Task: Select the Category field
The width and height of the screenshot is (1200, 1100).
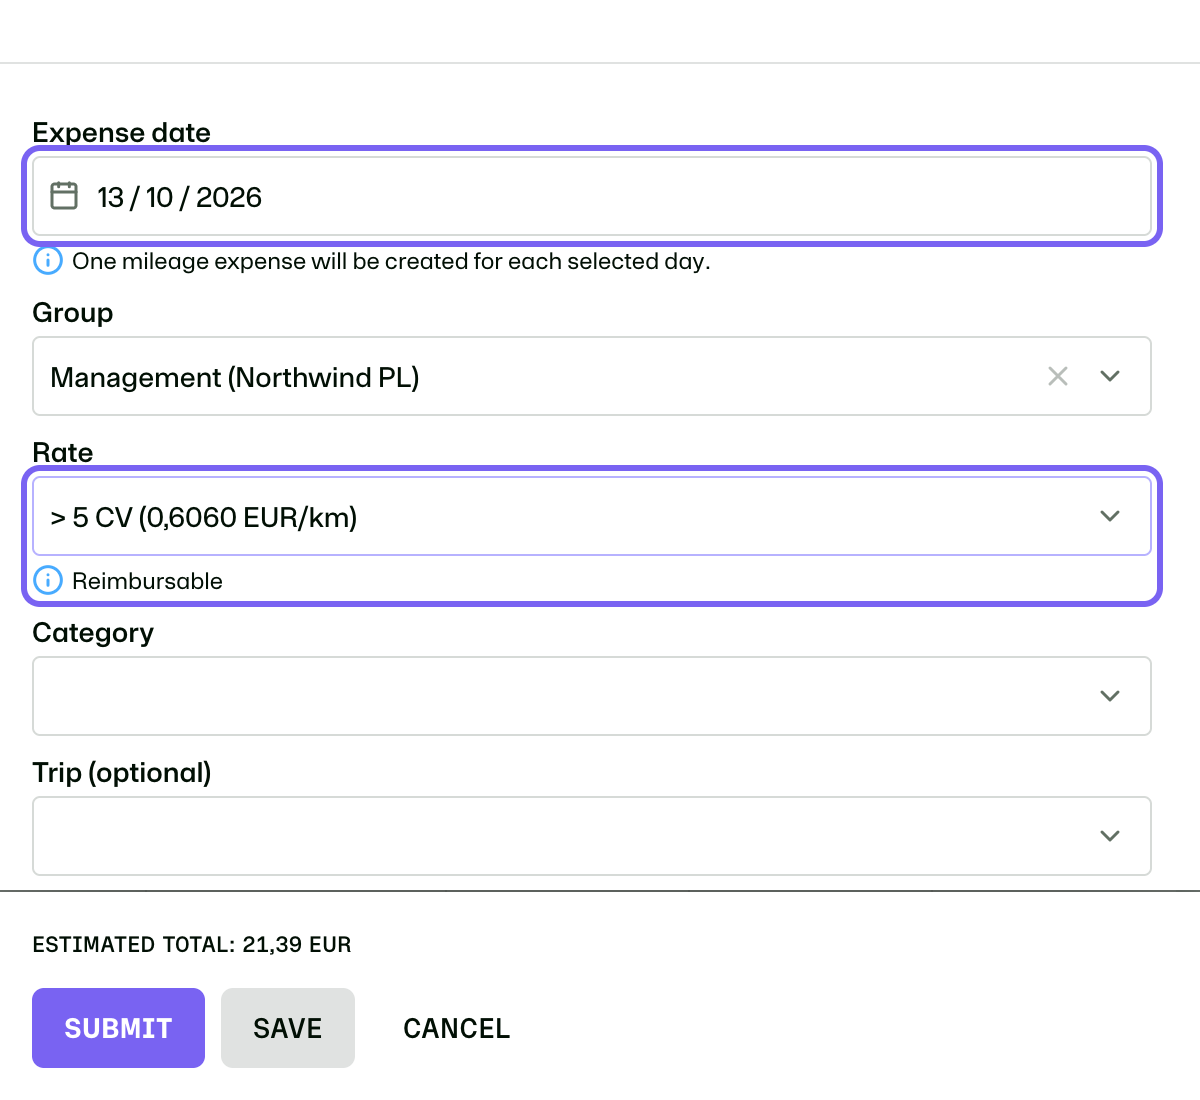Action: click(592, 696)
